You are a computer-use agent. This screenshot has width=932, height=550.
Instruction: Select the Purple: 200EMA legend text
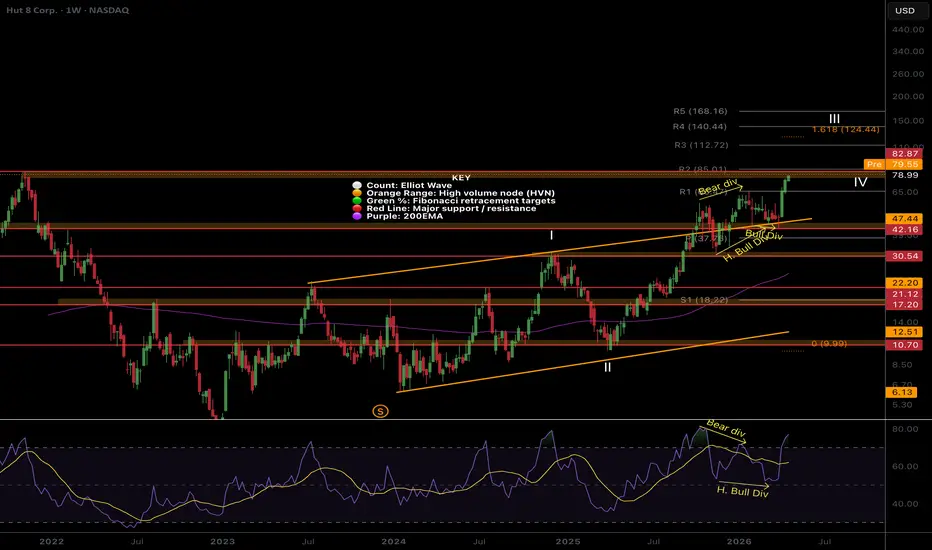(x=404, y=216)
